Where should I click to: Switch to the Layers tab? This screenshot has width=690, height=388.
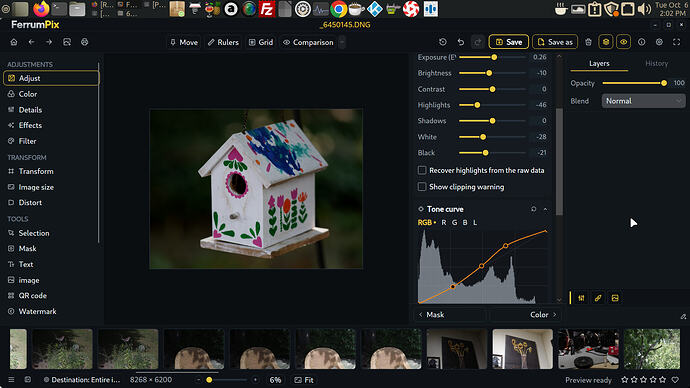599,64
